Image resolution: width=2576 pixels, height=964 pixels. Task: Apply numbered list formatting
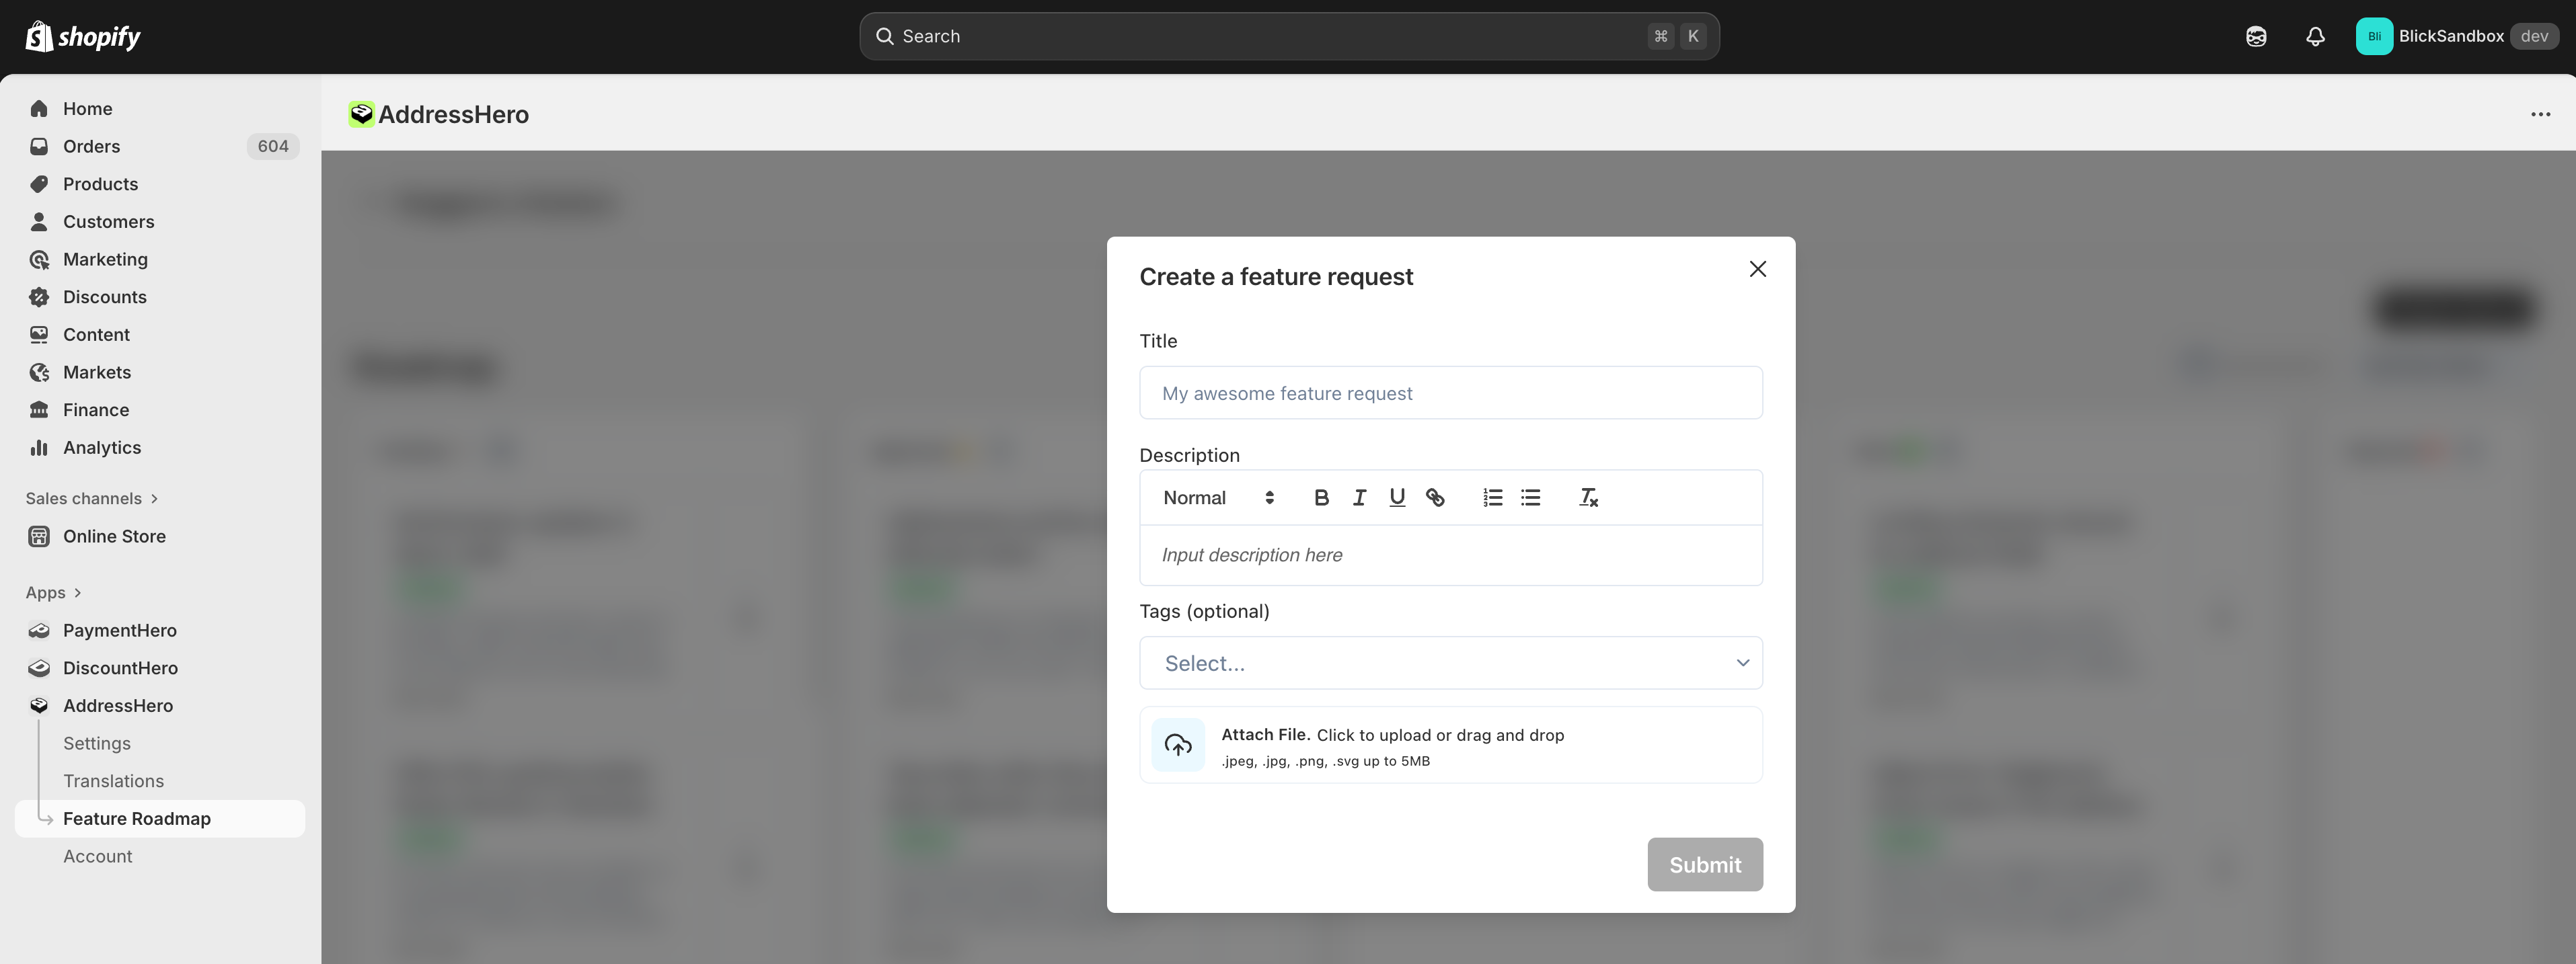coord(1492,497)
